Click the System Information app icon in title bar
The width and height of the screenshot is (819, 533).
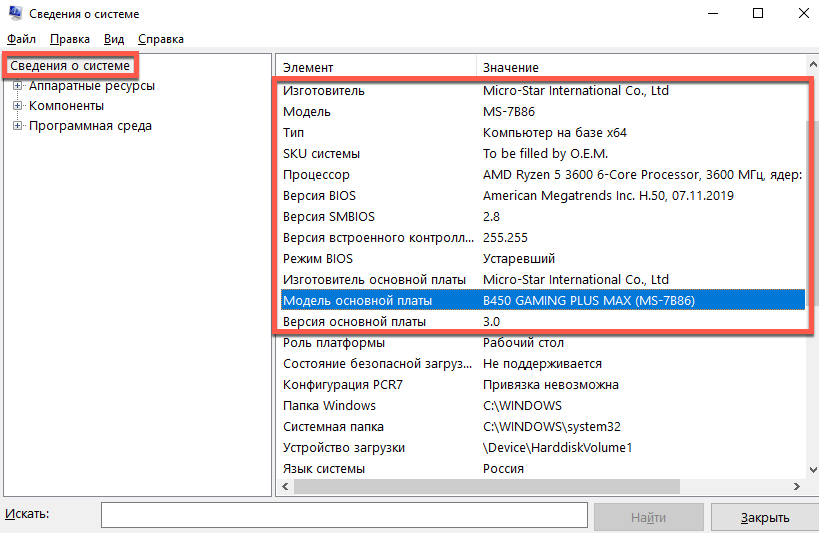pyautogui.click(x=14, y=14)
